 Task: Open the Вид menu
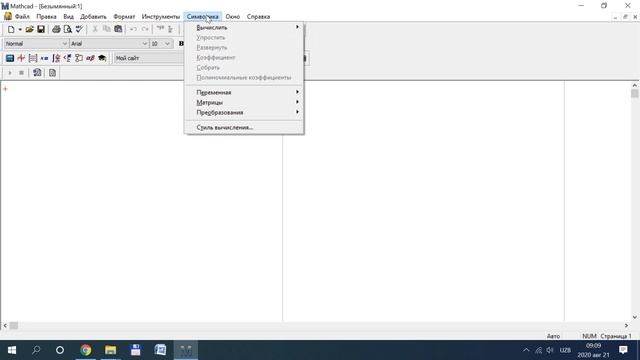tap(68, 17)
